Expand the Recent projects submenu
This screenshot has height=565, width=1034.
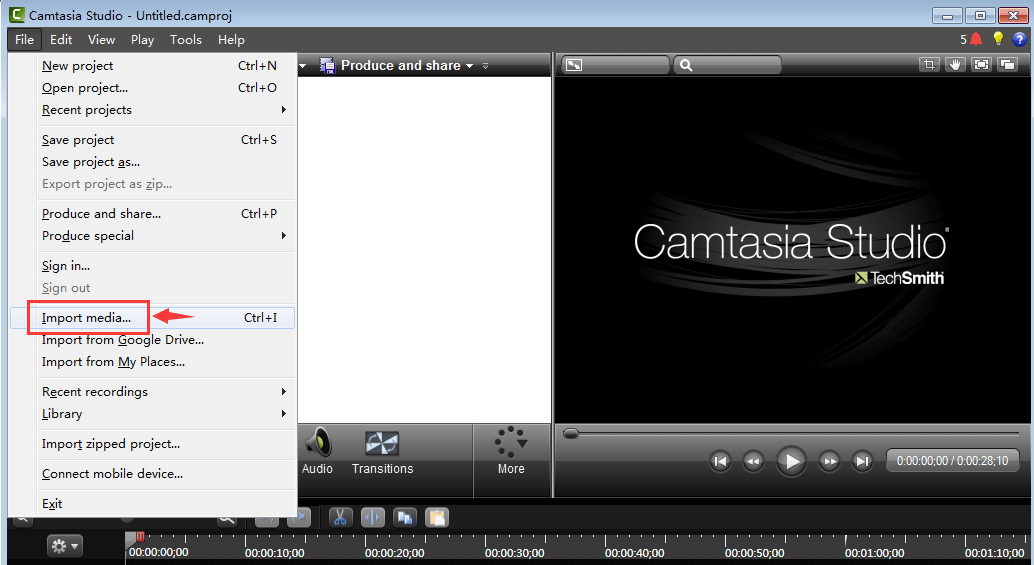coord(284,109)
